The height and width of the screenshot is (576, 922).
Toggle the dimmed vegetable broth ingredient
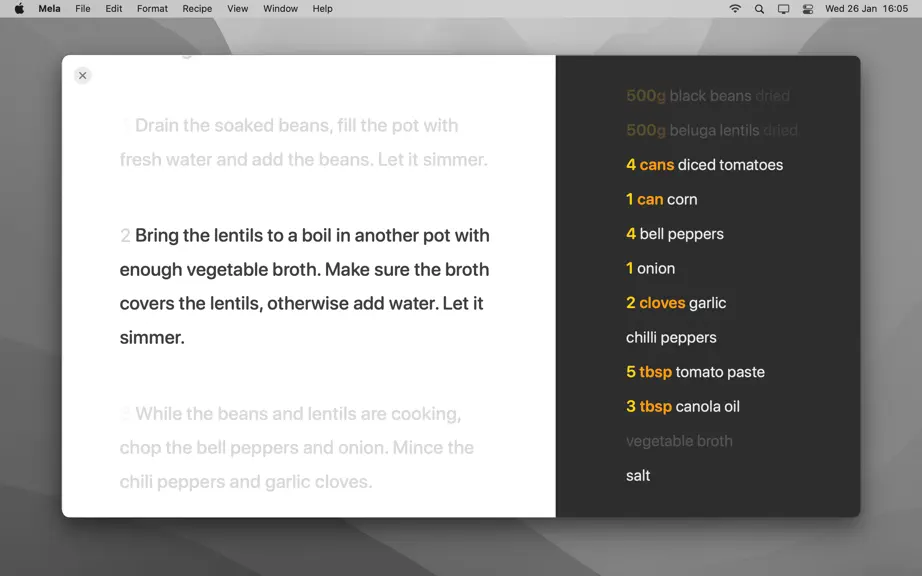[x=679, y=441]
